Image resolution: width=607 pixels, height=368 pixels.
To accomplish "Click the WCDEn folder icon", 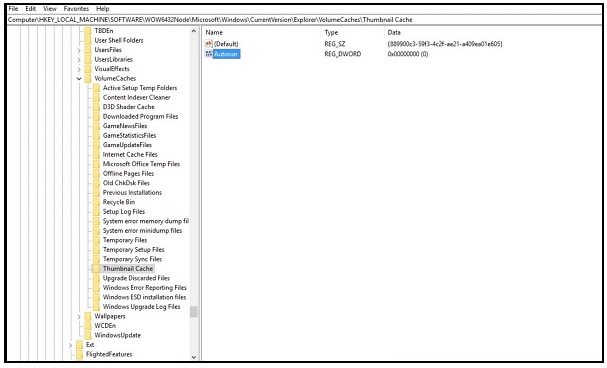I will coord(88,326).
